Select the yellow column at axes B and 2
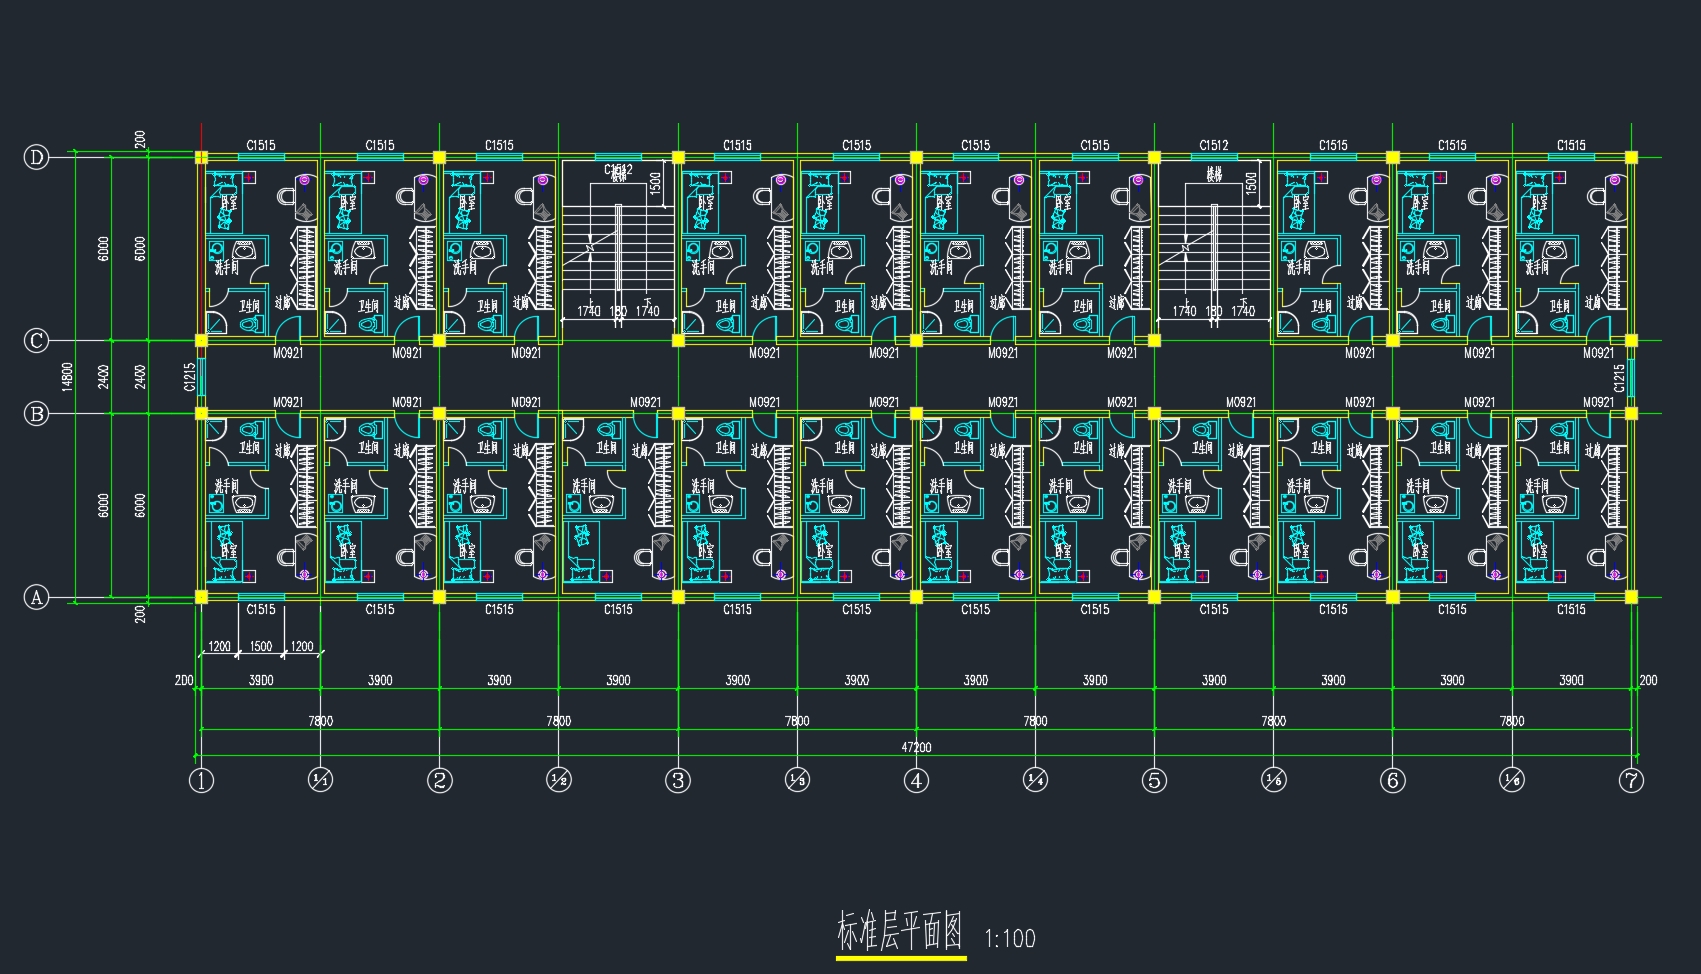 pos(439,413)
